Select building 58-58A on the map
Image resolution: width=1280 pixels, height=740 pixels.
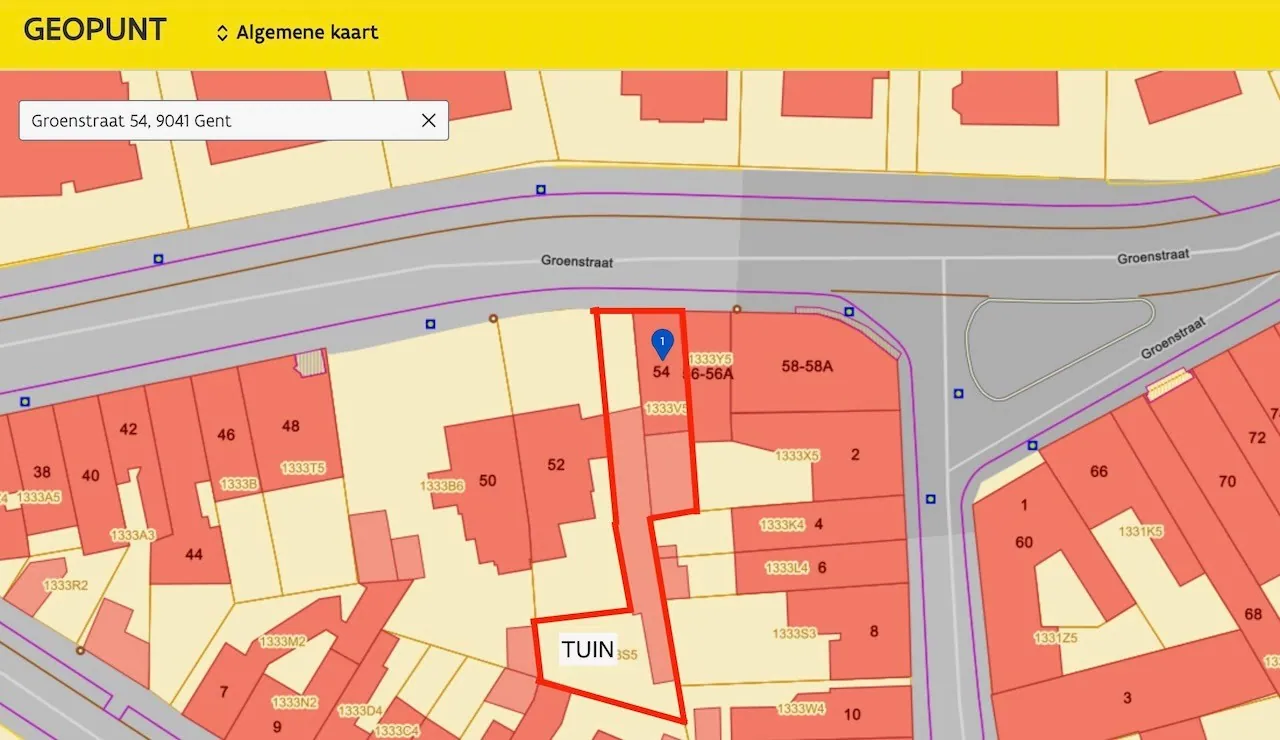tap(806, 366)
